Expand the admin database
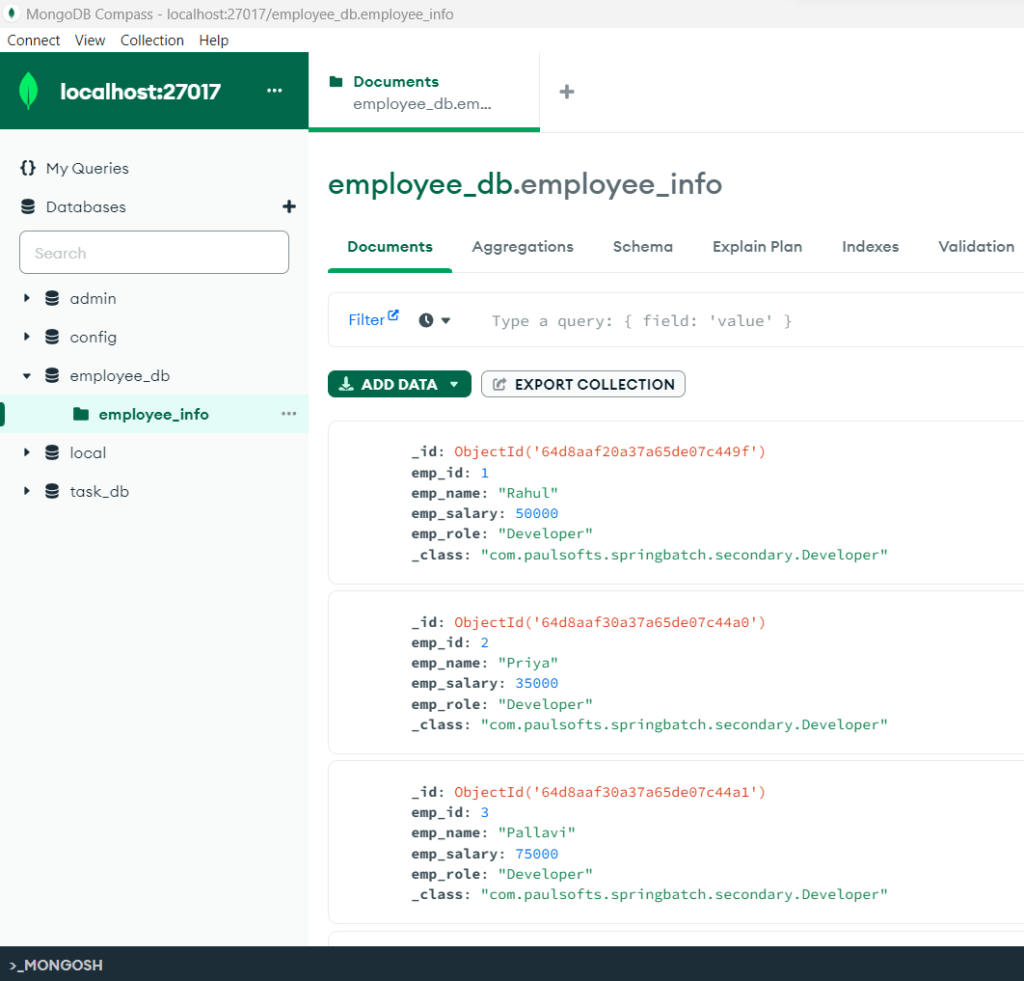 [28, 298]
